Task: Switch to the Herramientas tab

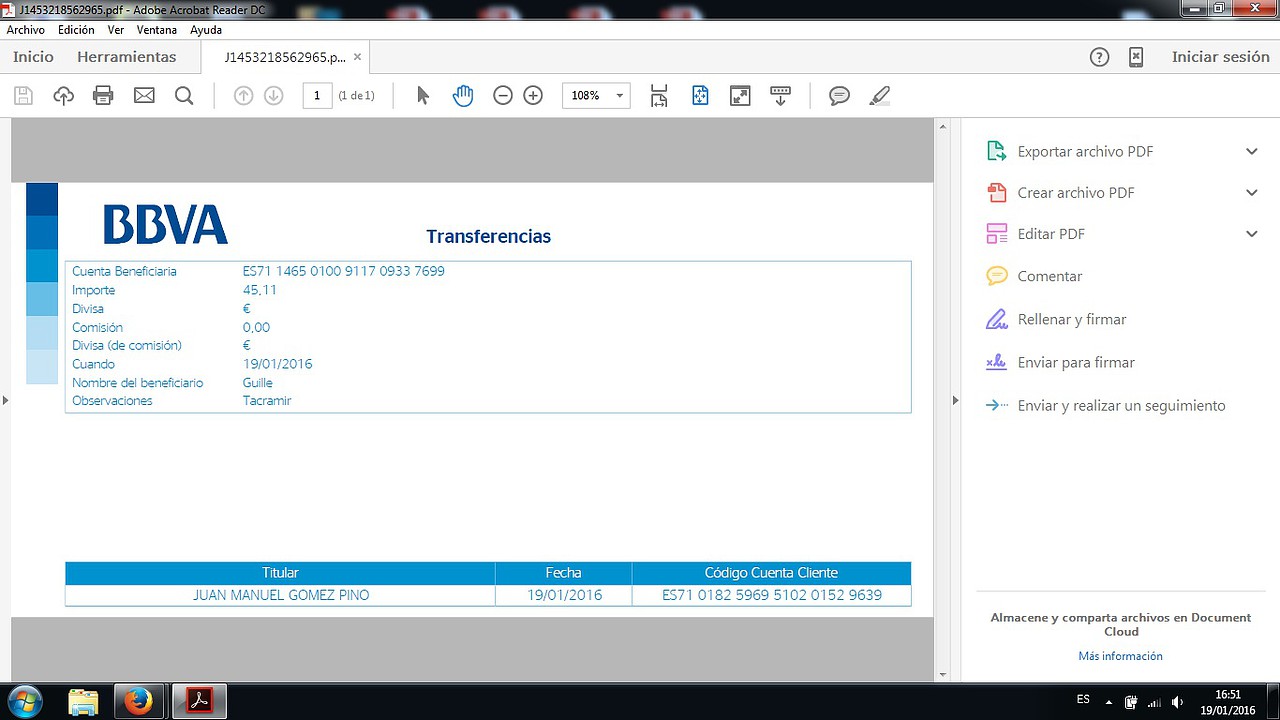Action: coord(126,57)
